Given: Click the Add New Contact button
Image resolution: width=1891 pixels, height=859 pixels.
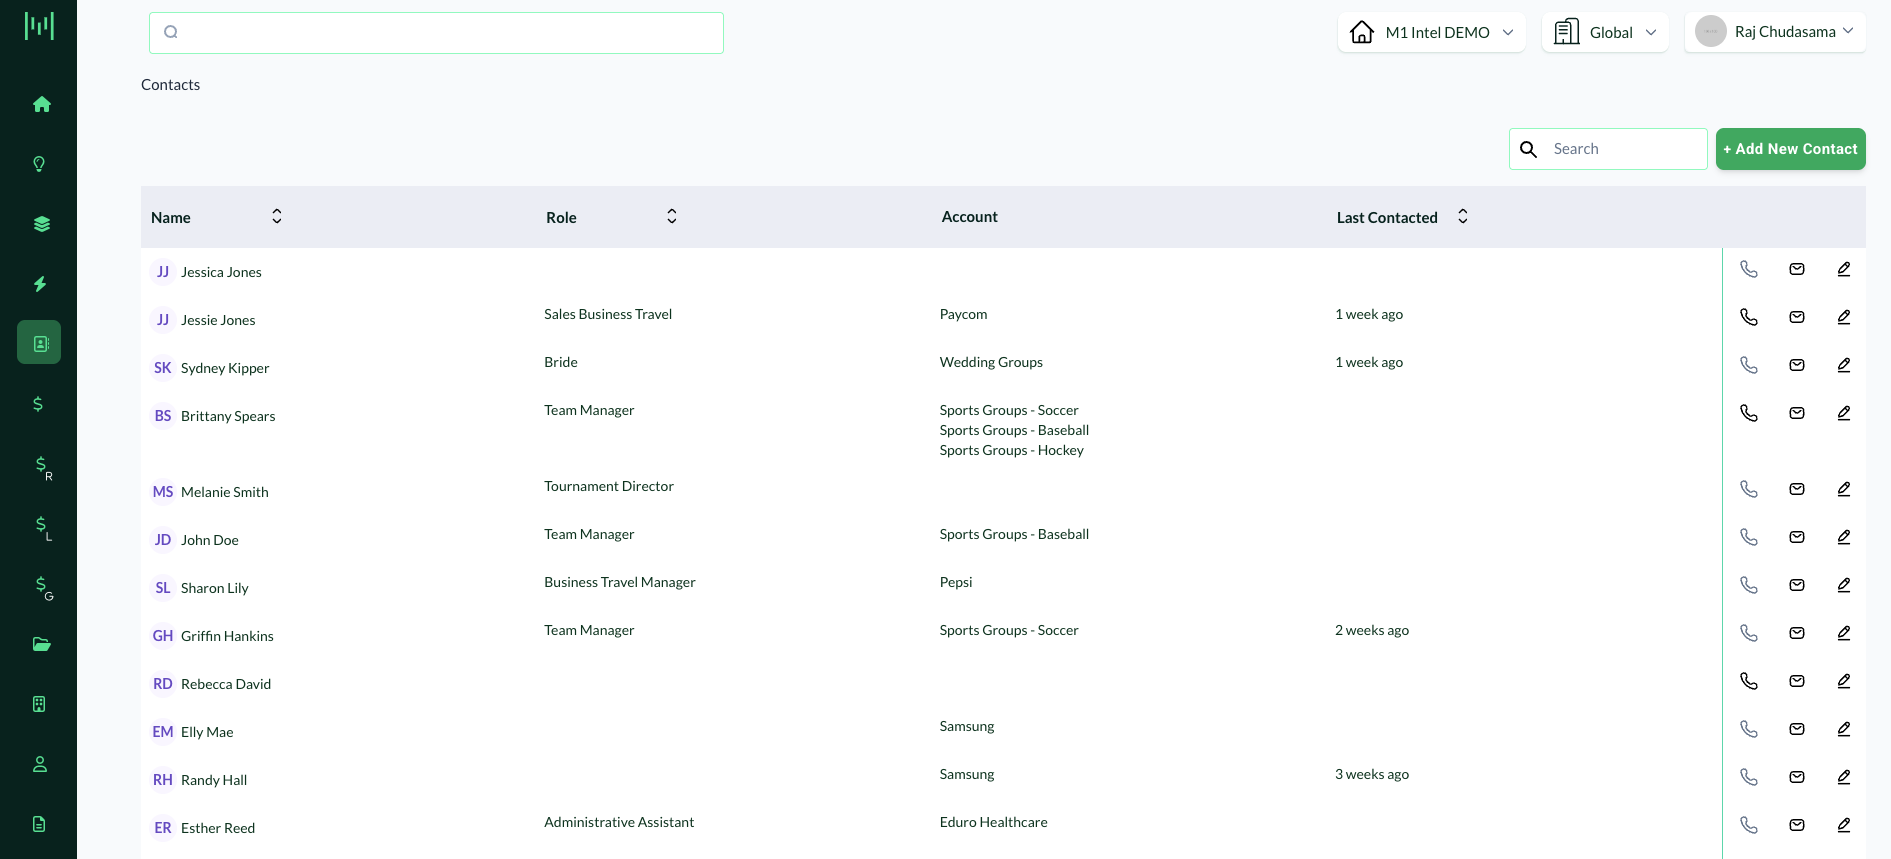Looking at the screenshot, I should click(x=1790, y=149).
